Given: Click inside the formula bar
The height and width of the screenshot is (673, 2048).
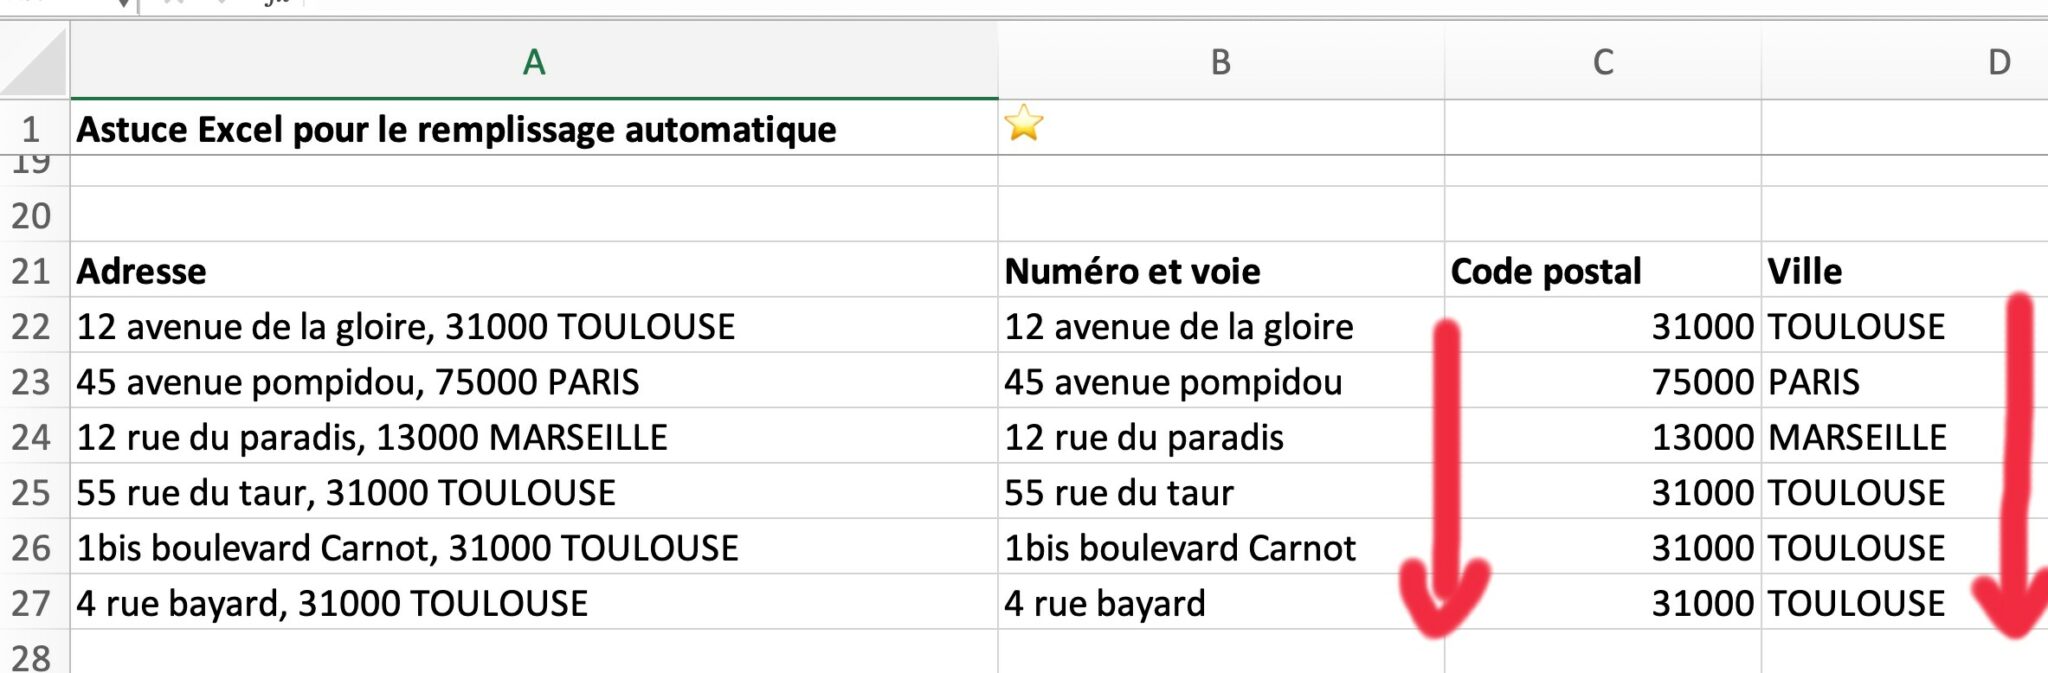Looking at the screenshot, I should 800,5.
